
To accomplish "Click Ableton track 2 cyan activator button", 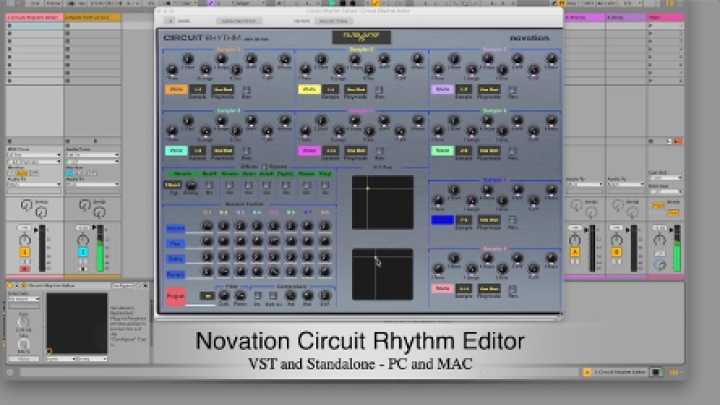I will (83, 252).
